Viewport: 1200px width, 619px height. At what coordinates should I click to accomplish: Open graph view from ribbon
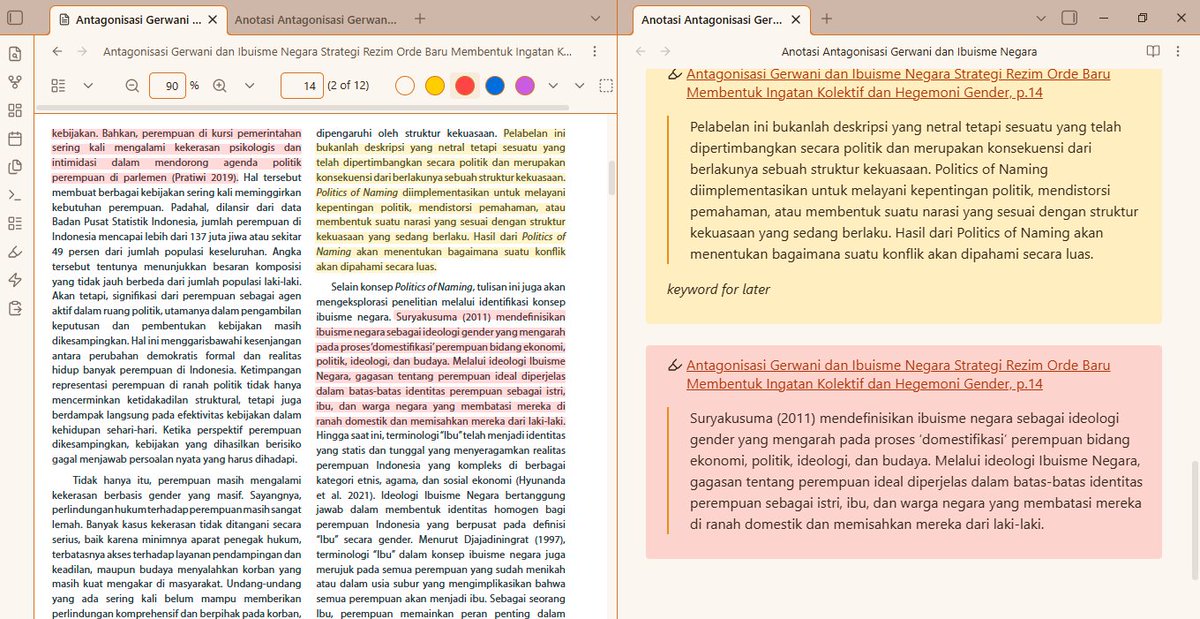14,82
